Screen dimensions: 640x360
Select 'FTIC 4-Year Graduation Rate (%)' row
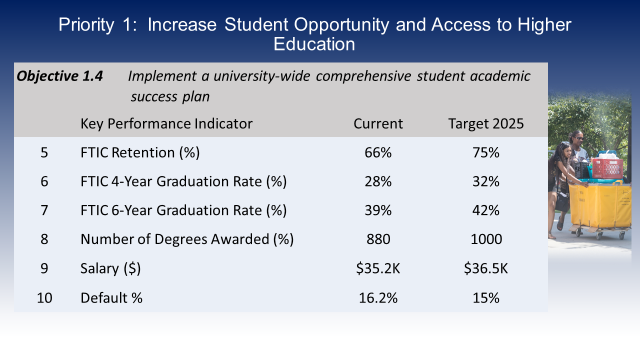(x=281, y=181)
